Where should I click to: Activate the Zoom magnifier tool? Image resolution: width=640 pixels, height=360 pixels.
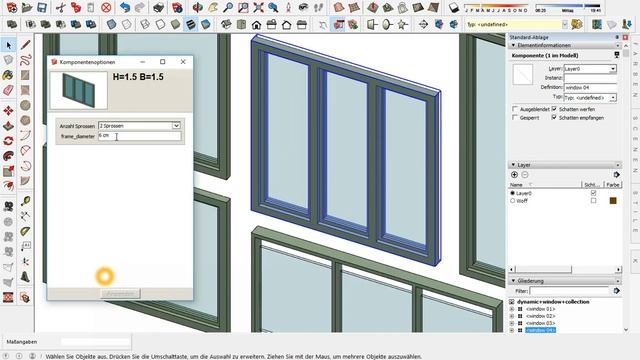pyautogui.click(x=228, y=7)
